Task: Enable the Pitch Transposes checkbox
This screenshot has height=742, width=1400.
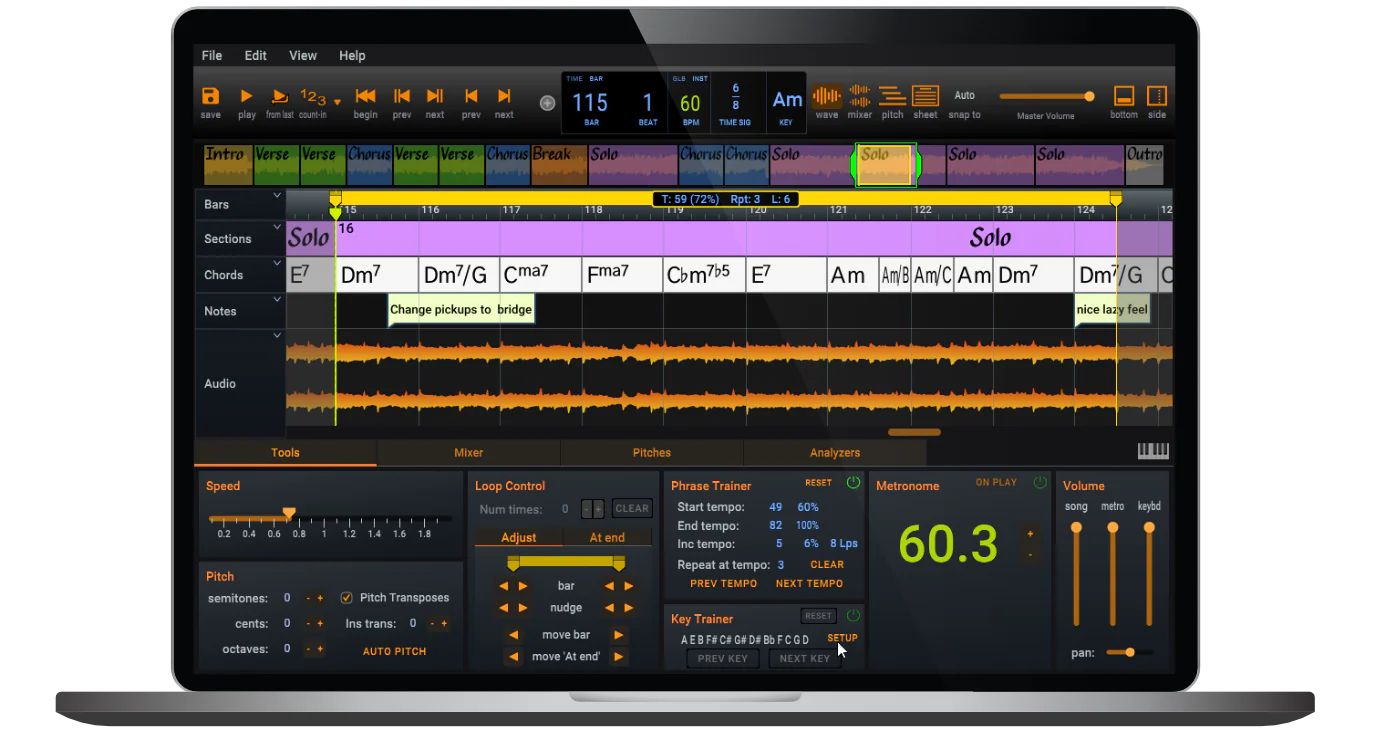Action: pos(347,598)
